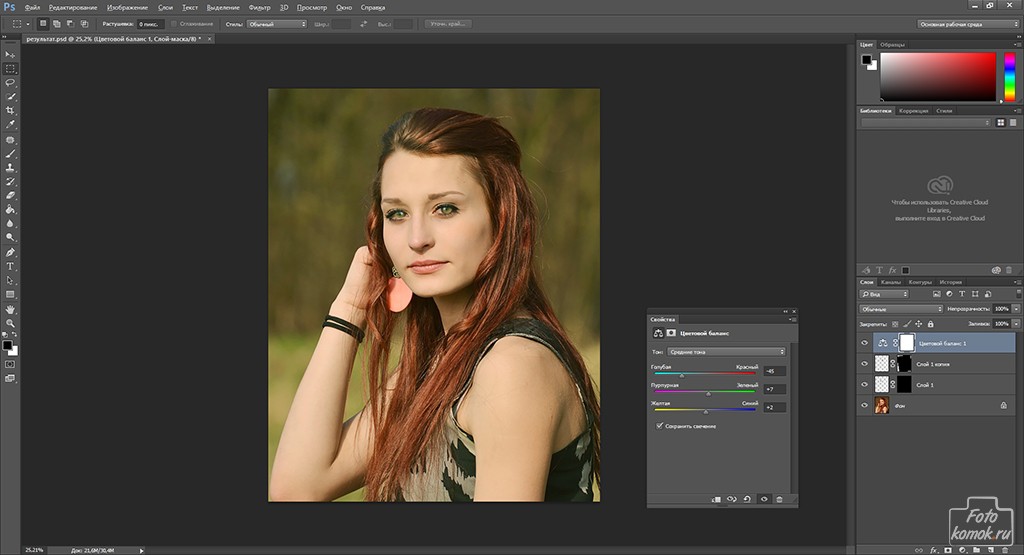
Task: Click the Растушевка input field
Action: tap(150, 24)
